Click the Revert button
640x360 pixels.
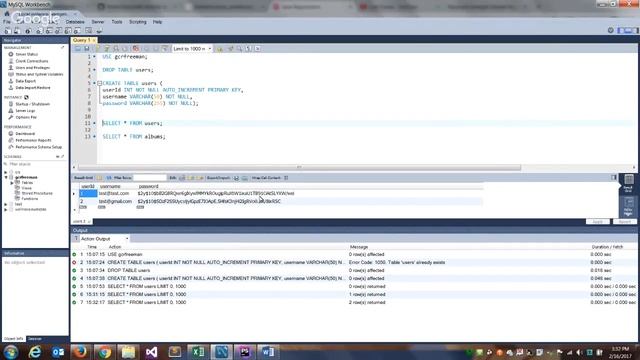624,222
